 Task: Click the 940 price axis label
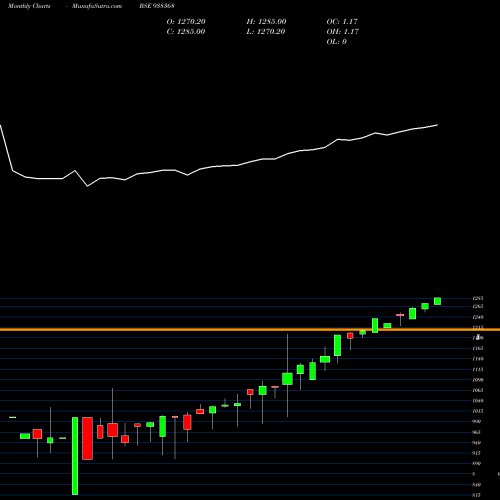click(477, 443)
